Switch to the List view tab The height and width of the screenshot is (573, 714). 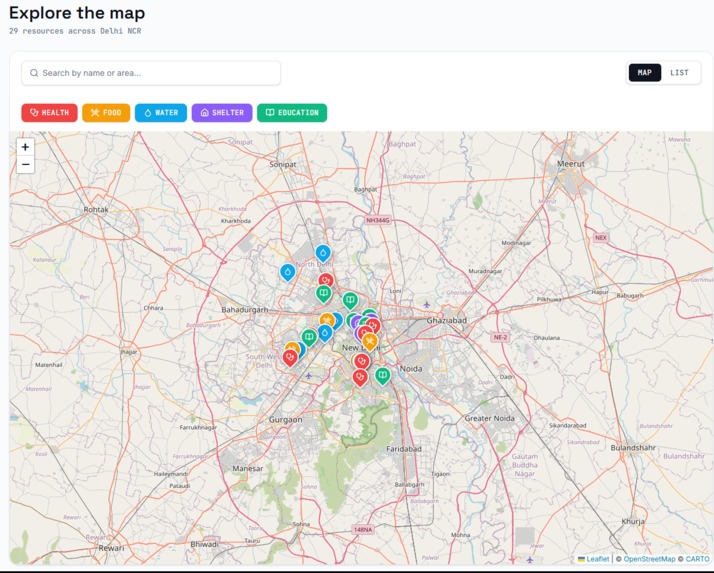(679, 73)
